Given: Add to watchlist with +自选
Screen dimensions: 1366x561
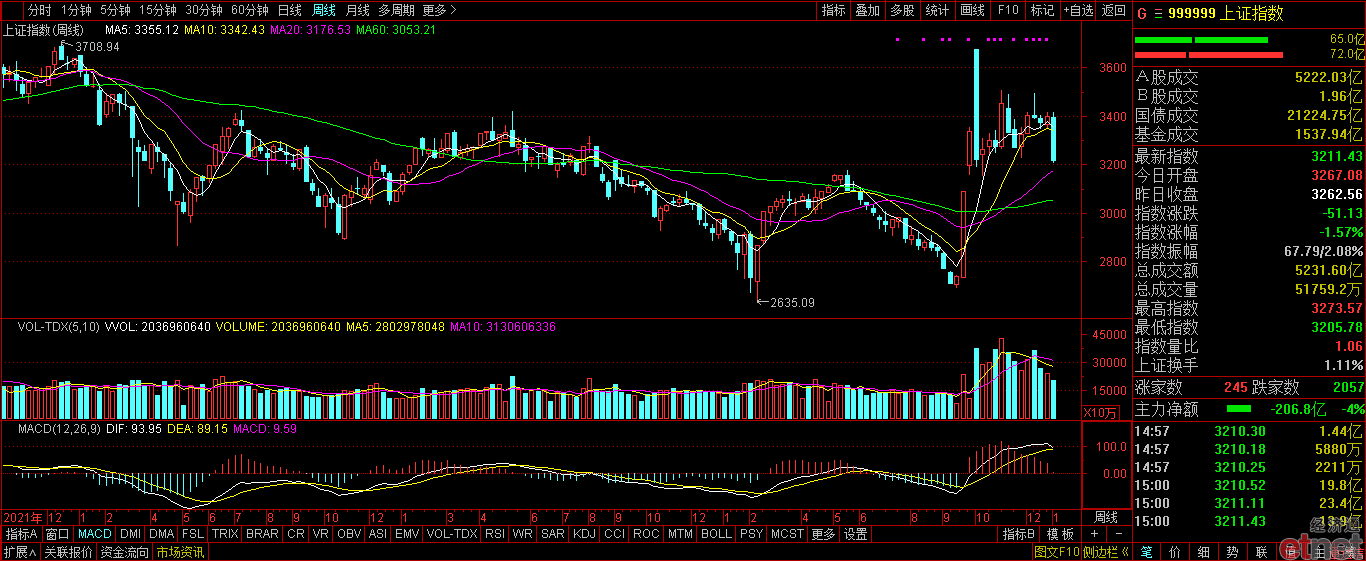Looking at the screenshot, I should 1078,10.
